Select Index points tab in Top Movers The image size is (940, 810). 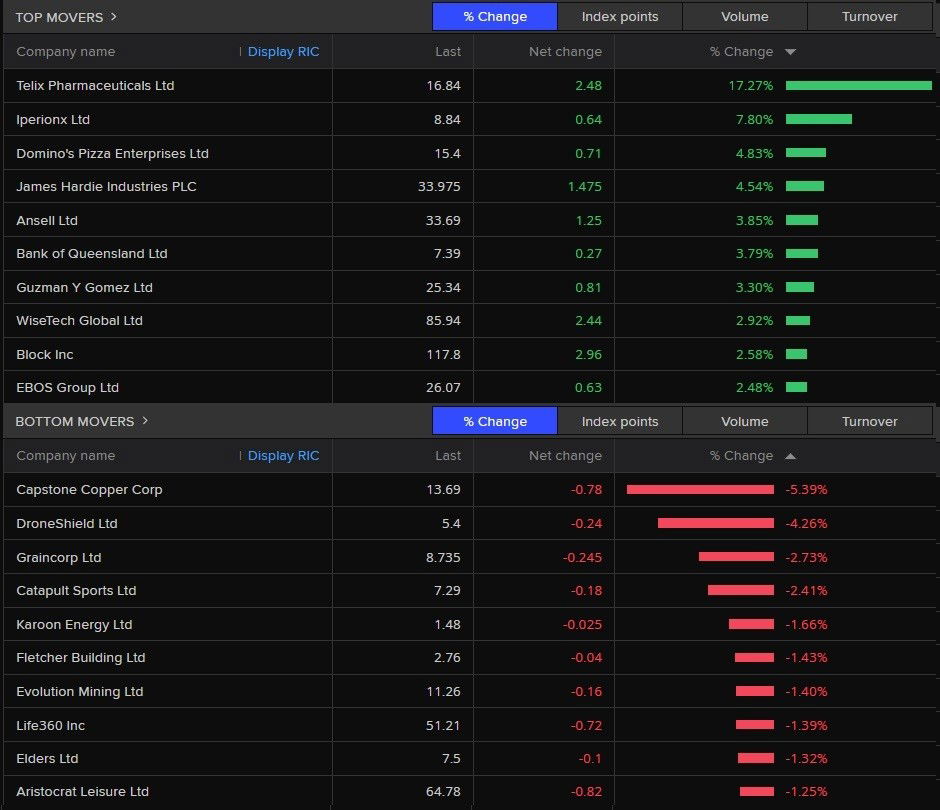pyautogui.click(x=620, y=17)
